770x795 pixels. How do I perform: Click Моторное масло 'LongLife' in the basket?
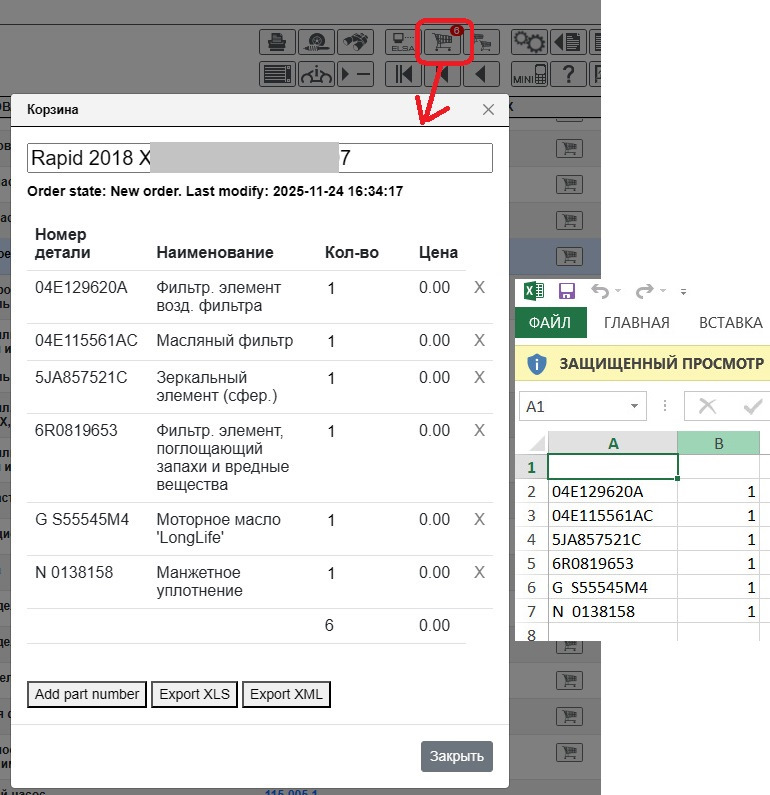218,528
